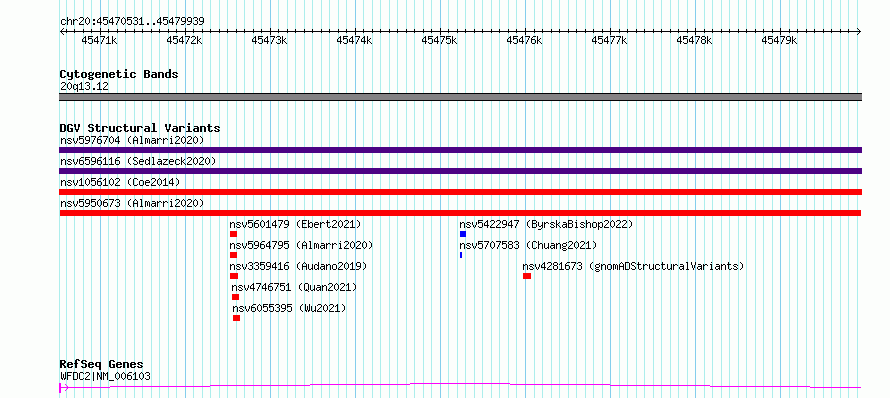Click red marker under nsv5601479
The image size is (890, 398).
(x=233, y=234)
